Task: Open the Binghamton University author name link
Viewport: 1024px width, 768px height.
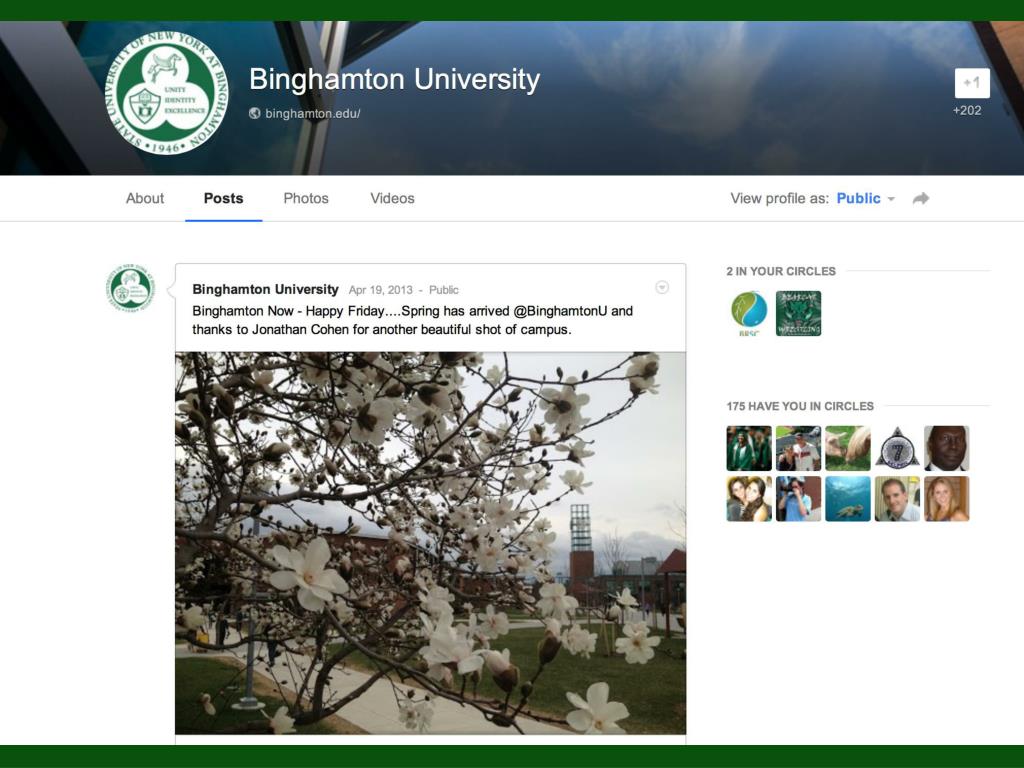Action: [265, 289]
